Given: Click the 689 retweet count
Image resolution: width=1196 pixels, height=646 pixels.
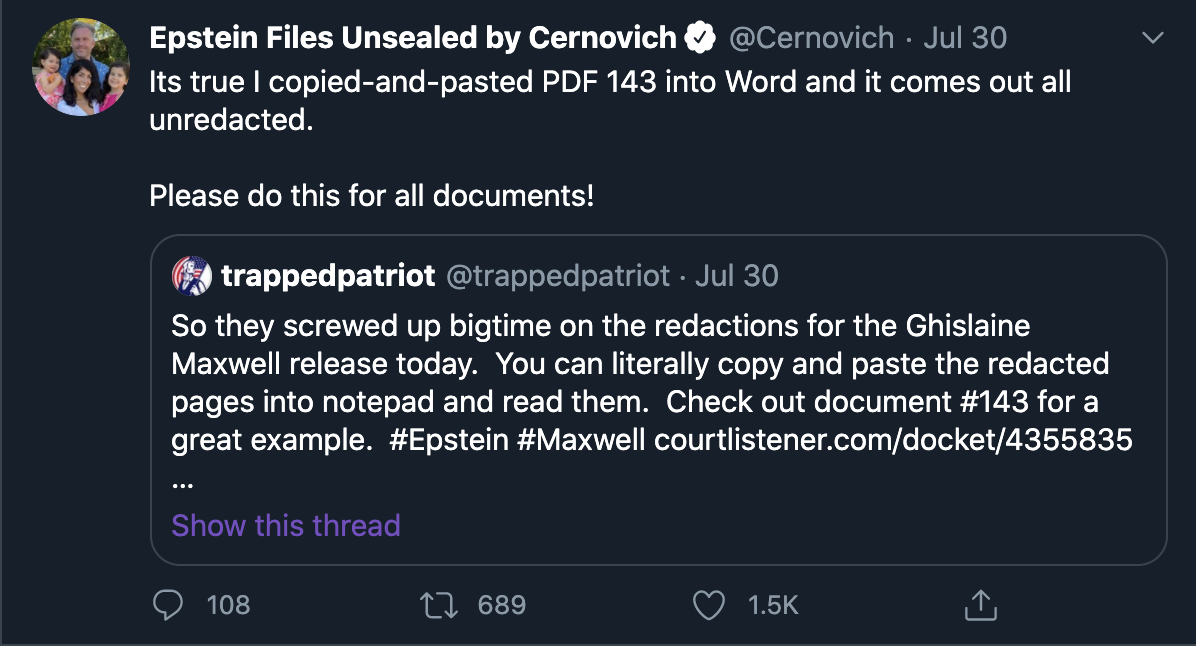Looking at the screenshot, I should click(501, 604).
